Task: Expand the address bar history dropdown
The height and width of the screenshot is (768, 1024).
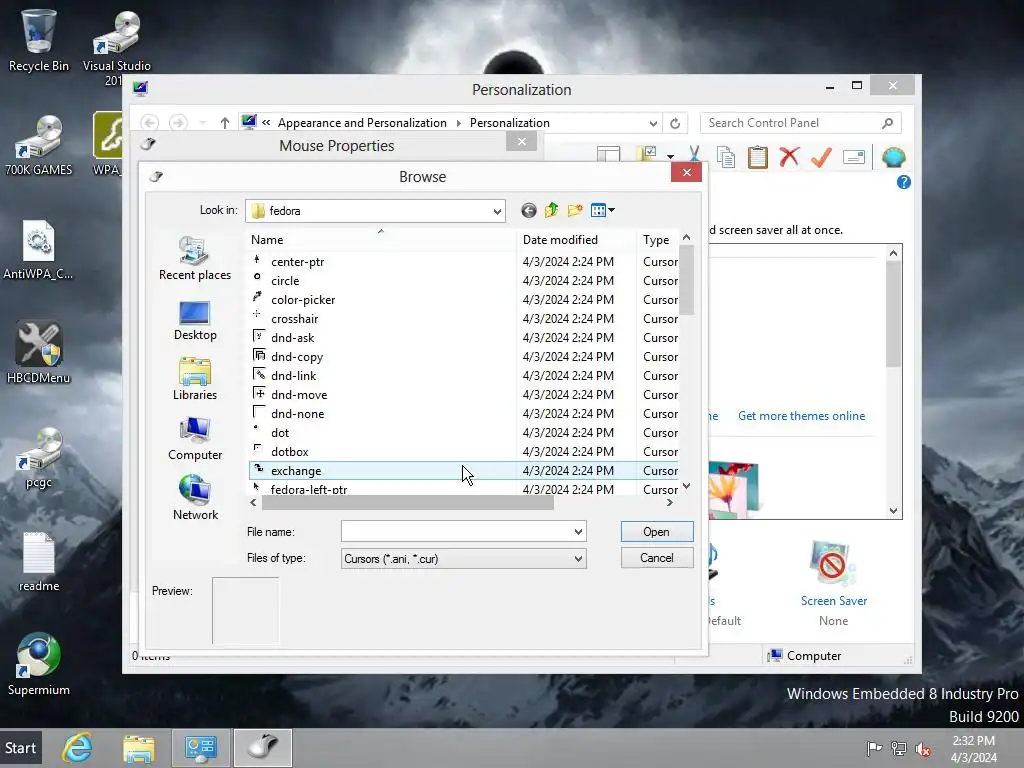Action: click(653, 123)
